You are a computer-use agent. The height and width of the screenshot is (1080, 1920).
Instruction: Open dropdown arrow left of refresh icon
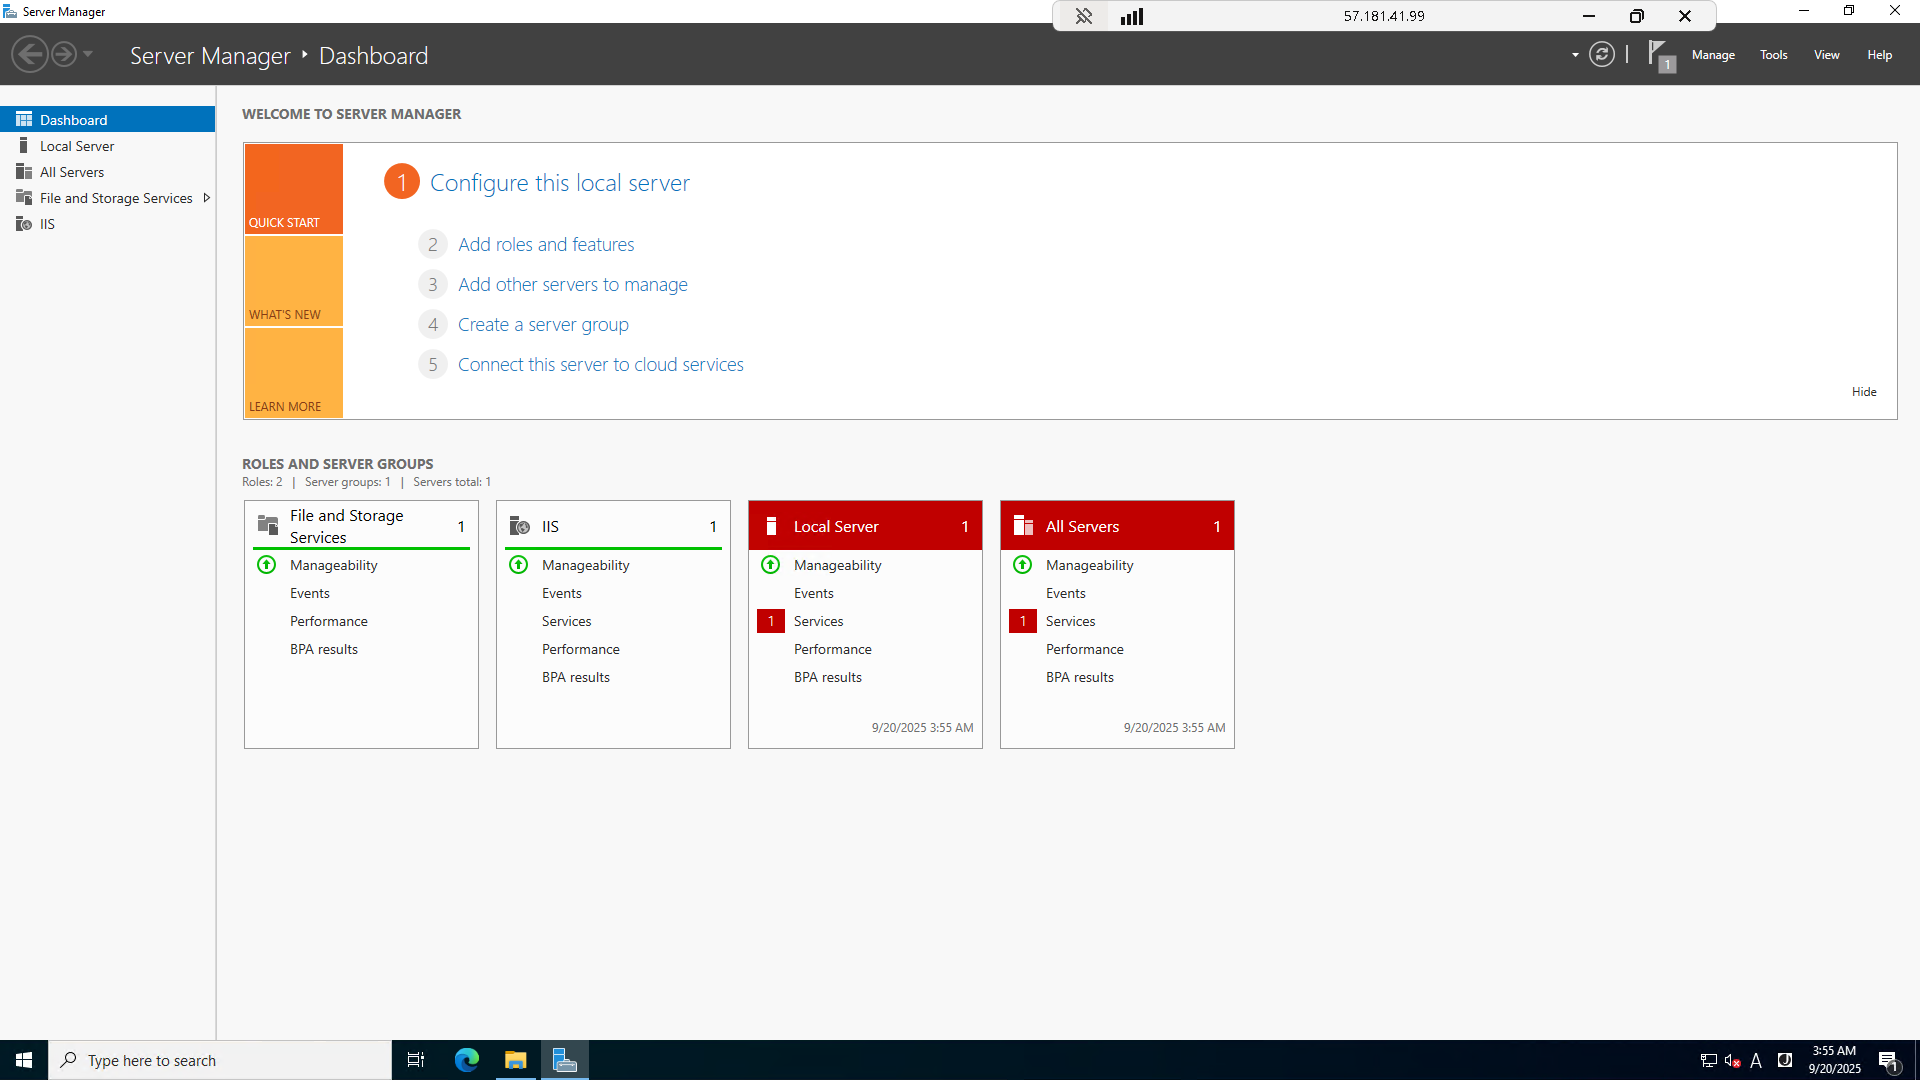[x=1575, y=55]
